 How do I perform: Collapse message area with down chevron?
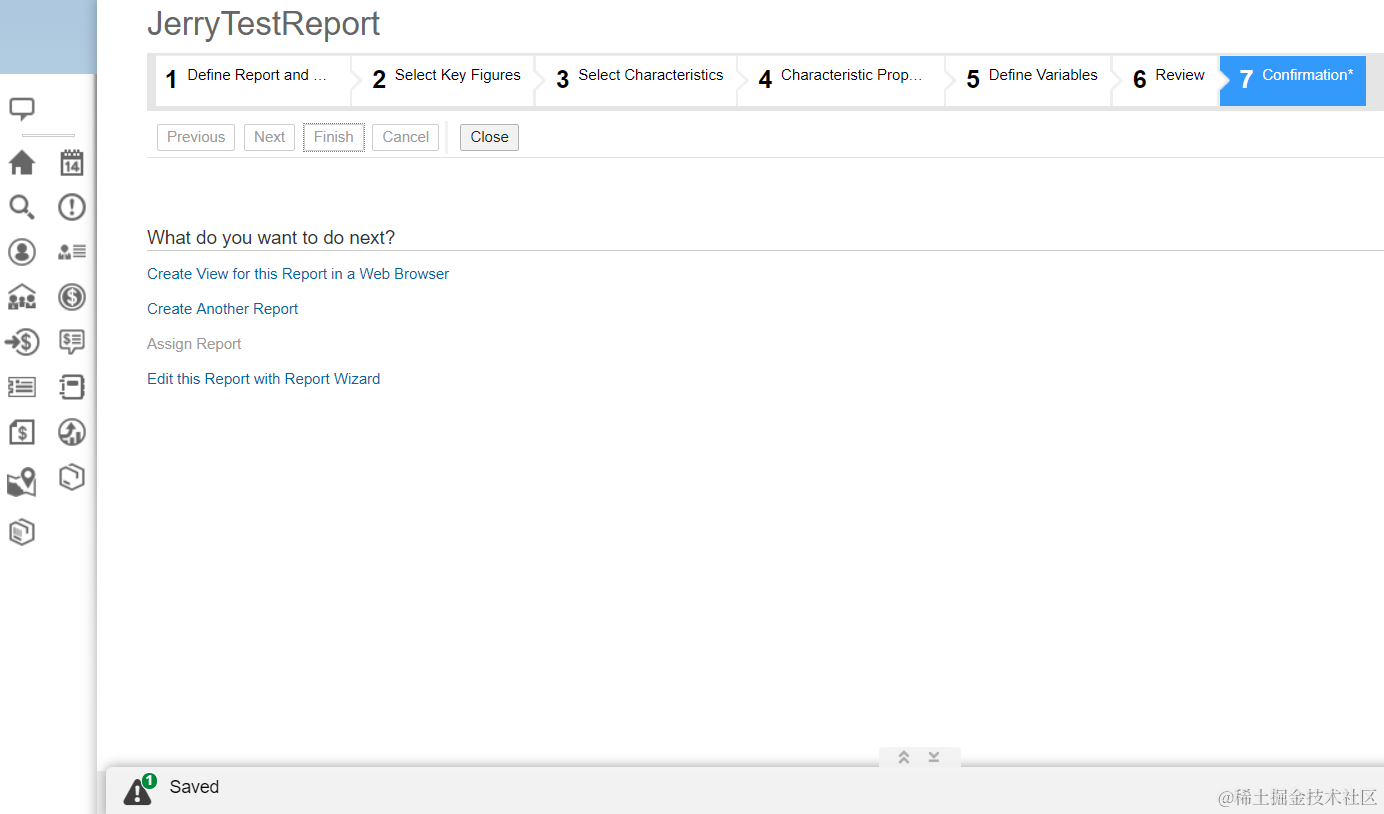pyautogui.click(x=934, y=757)
